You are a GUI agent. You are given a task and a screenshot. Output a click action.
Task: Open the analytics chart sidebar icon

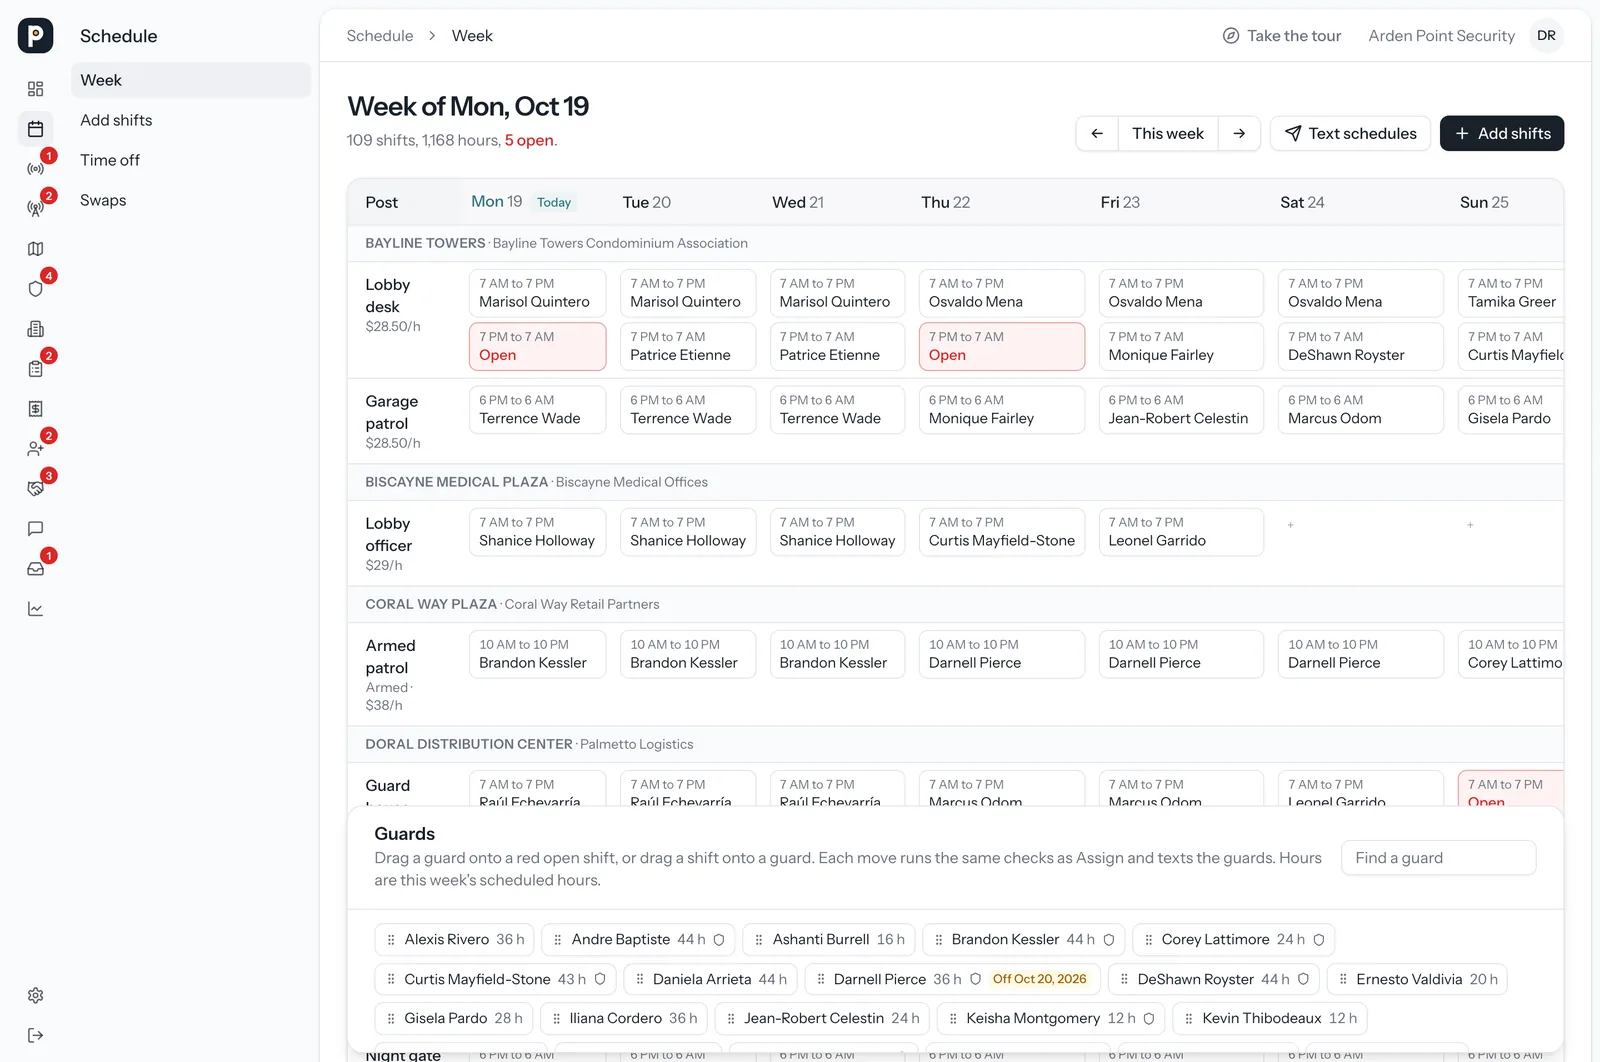click(36, 609)
